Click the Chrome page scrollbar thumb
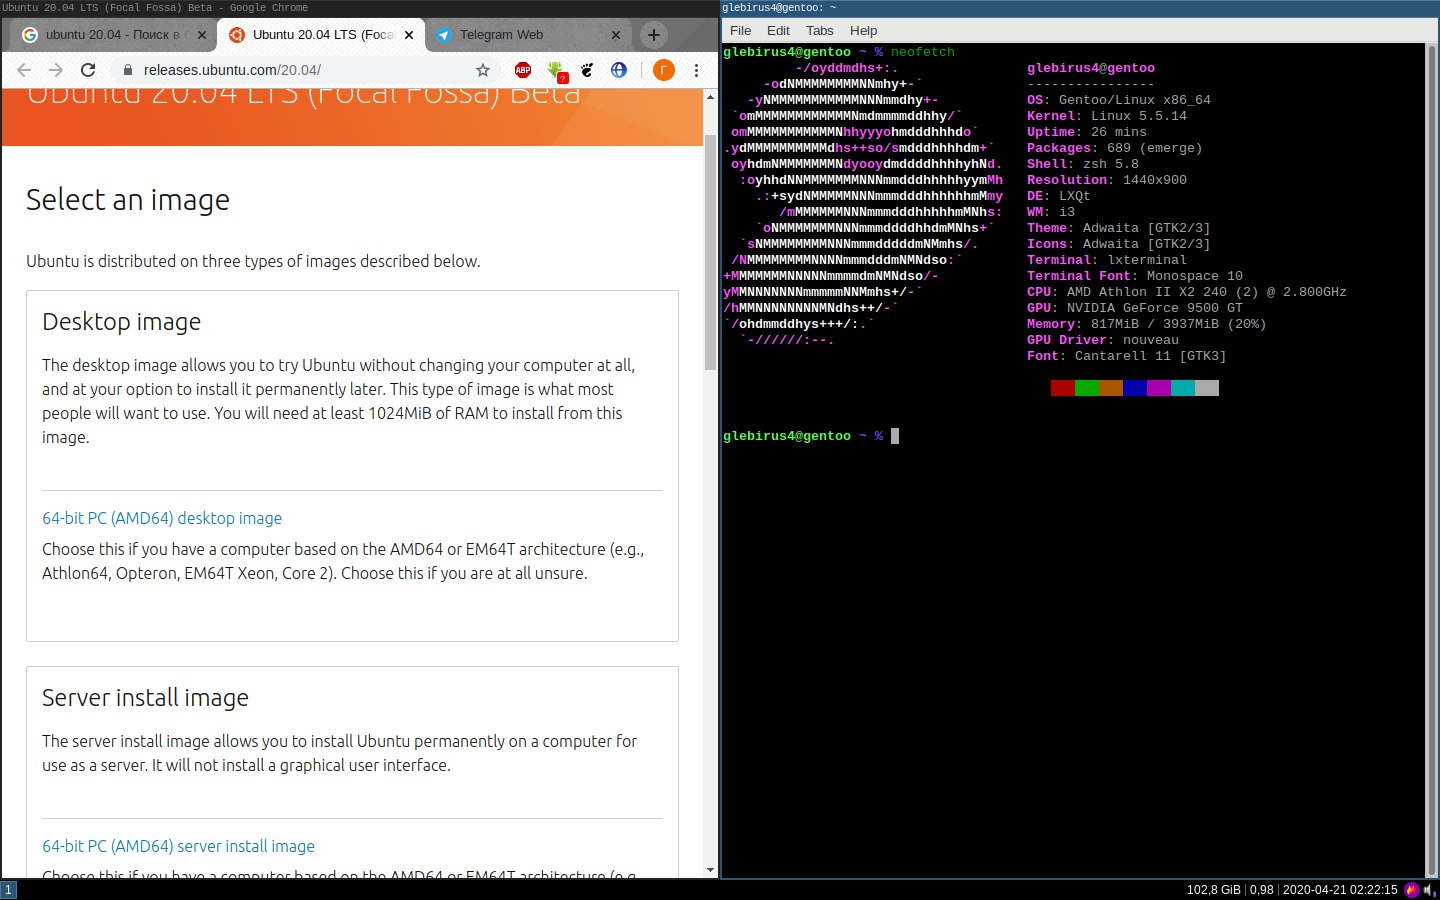Viewport: 1440px width, 900px height. click(711, 252)
